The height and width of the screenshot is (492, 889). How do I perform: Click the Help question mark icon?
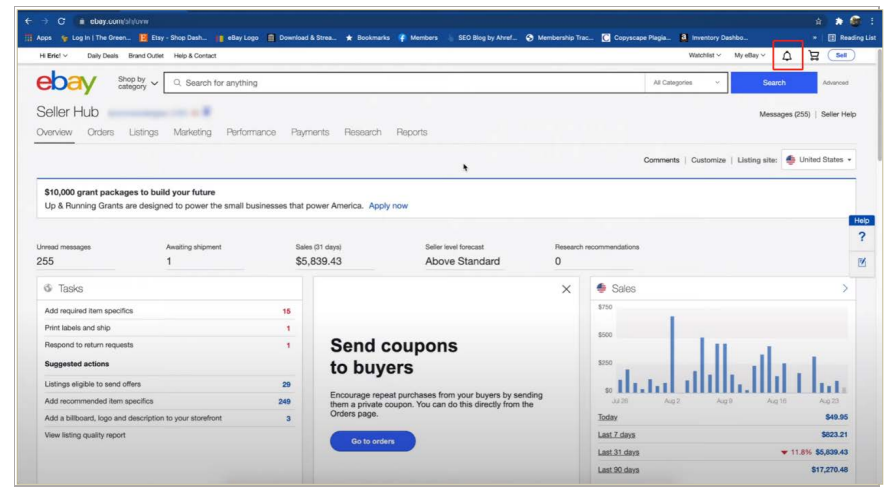click(862, 237)
